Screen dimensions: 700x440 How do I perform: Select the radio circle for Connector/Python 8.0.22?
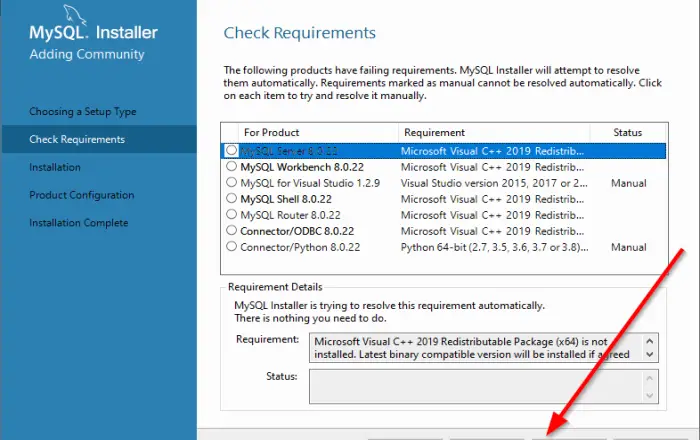click(x=231, y=246)
